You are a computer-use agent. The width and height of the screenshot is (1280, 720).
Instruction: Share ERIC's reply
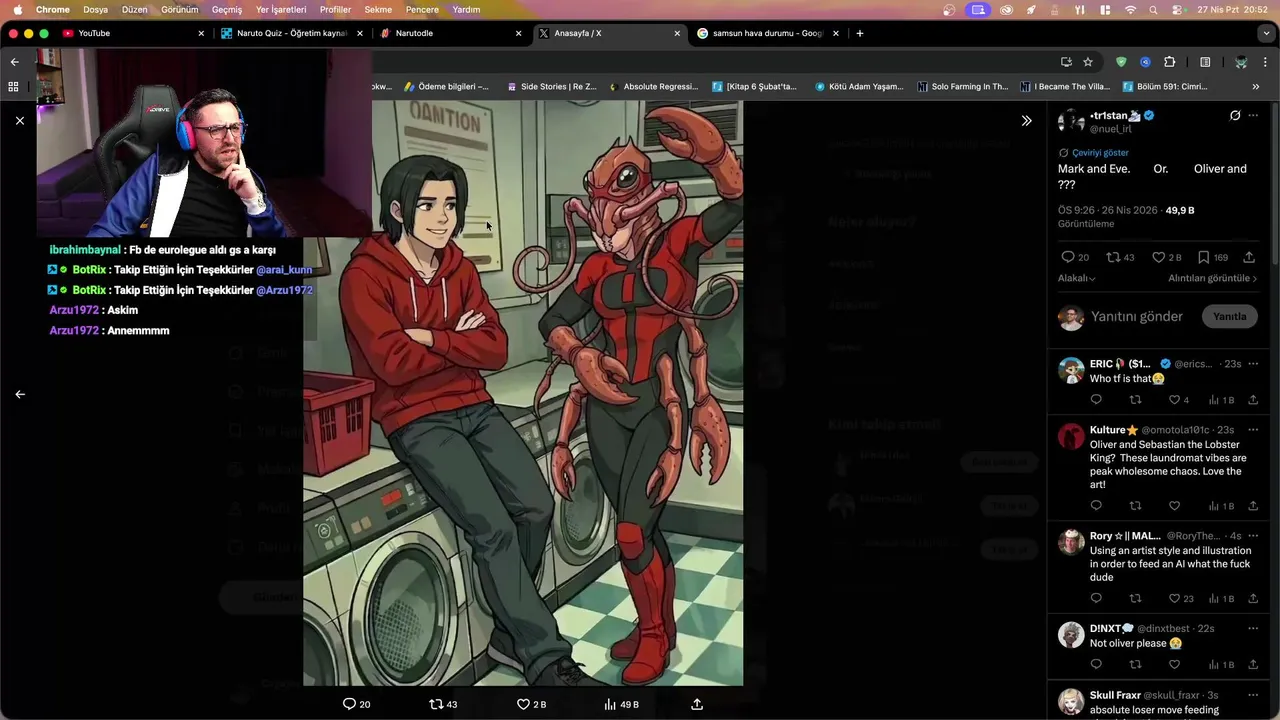coord(1253,400)
